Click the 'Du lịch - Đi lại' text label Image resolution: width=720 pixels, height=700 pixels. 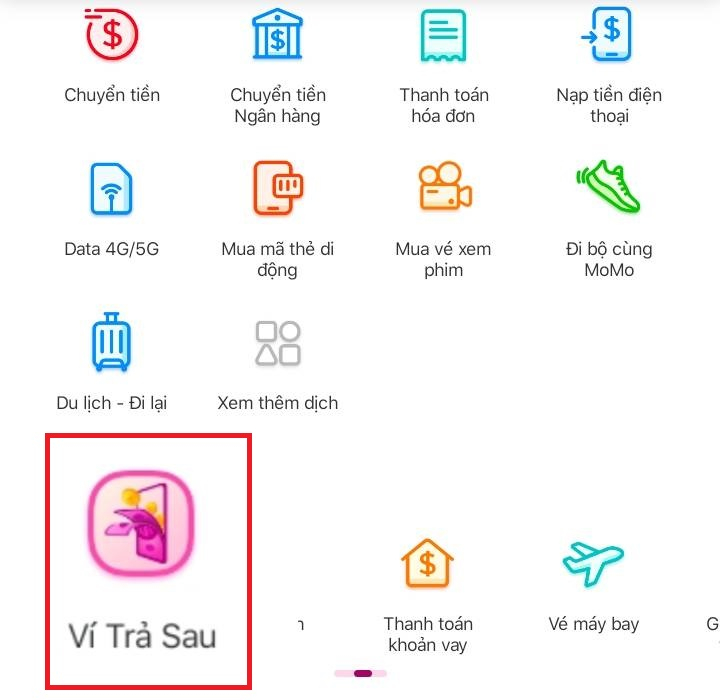[112, 403]
